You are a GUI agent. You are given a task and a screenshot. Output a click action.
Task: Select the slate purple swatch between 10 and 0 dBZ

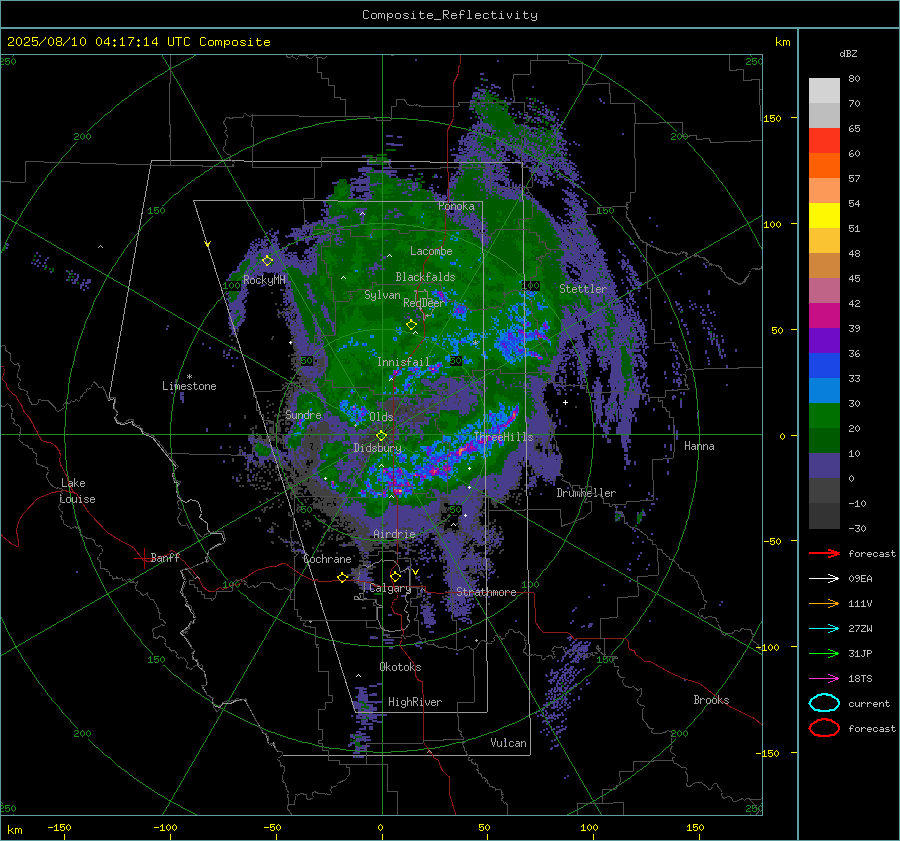pos(824,466)
